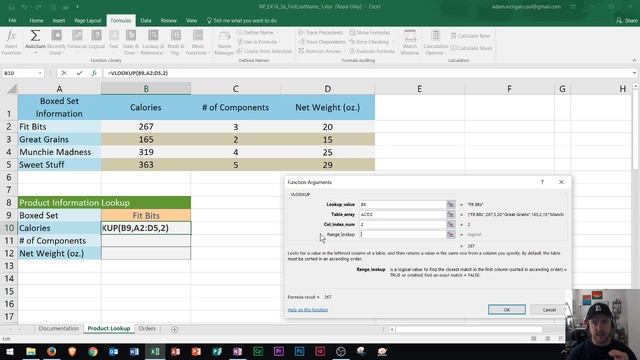
Task: Click the Range_lookup range selector icon
Action: click(451, 234)
